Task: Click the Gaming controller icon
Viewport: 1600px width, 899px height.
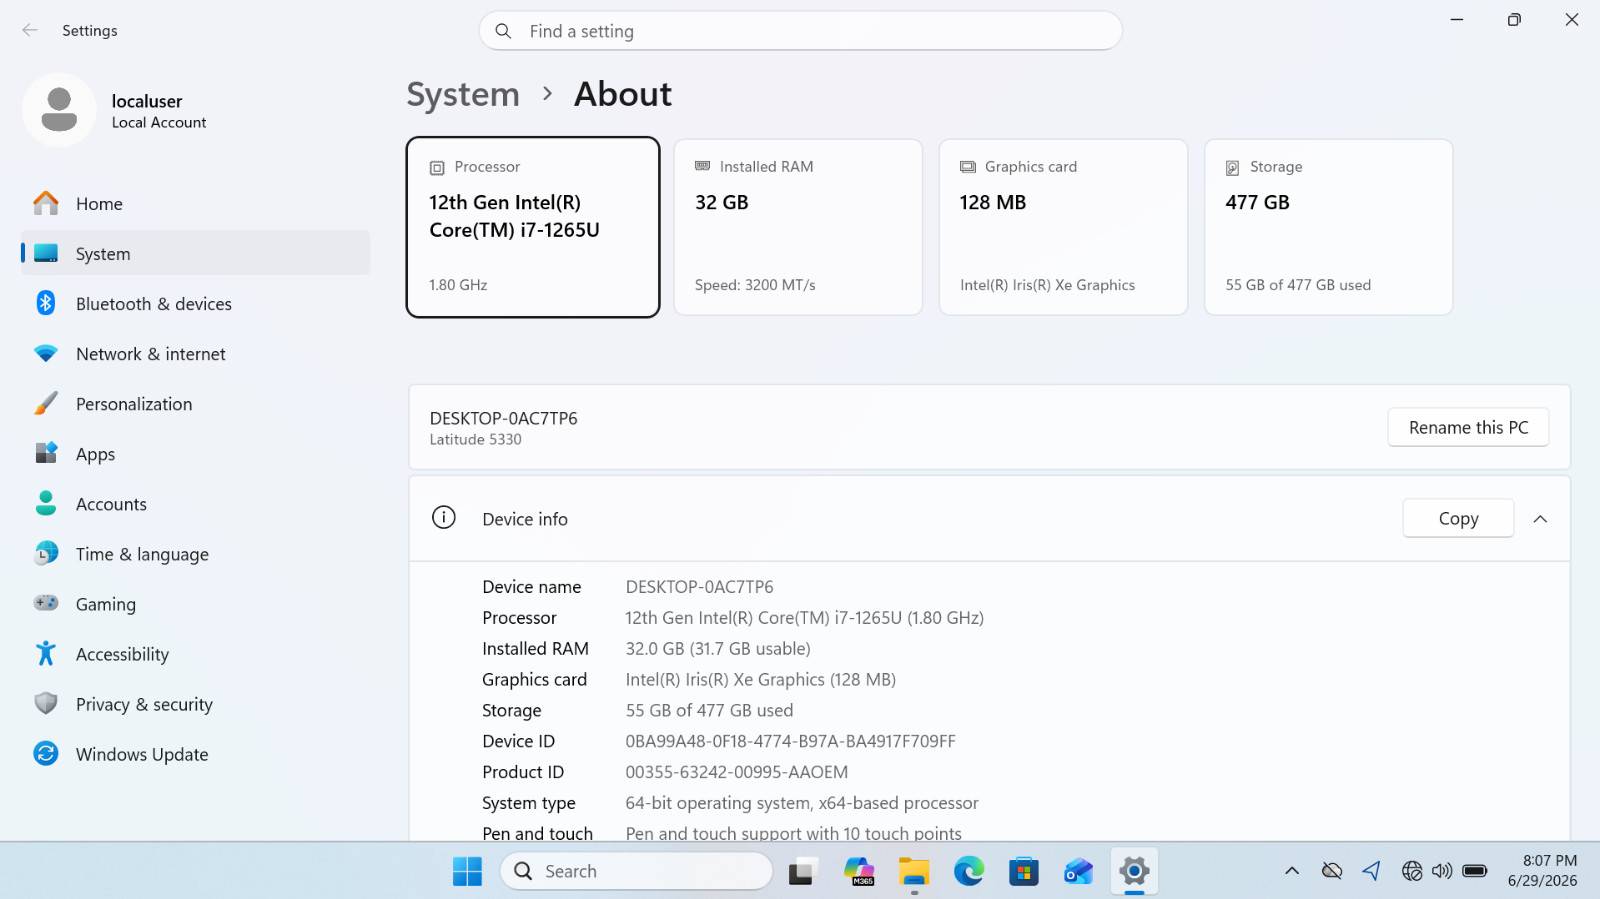Action: click(x=46, y=603)
